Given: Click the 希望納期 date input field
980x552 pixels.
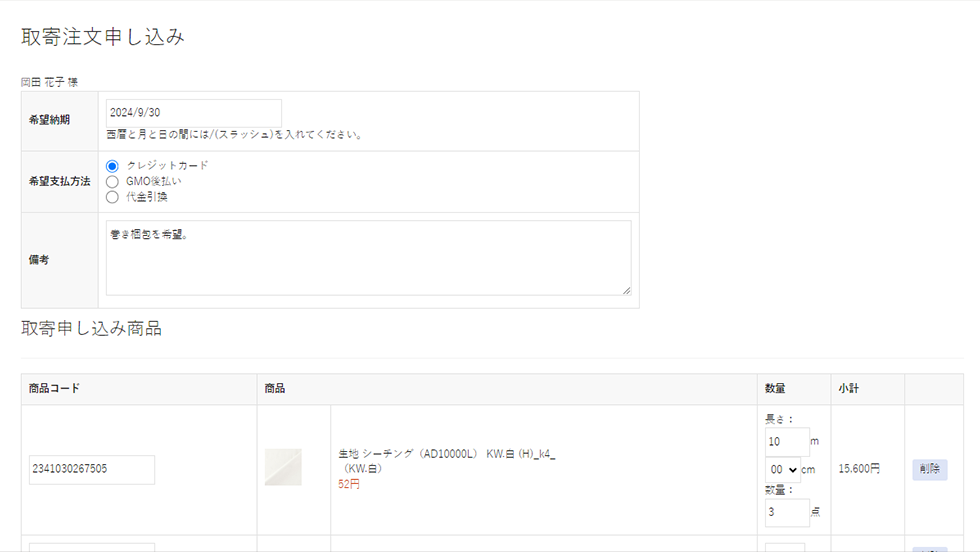Looking at the screenshot, I should tap(194, 113).
